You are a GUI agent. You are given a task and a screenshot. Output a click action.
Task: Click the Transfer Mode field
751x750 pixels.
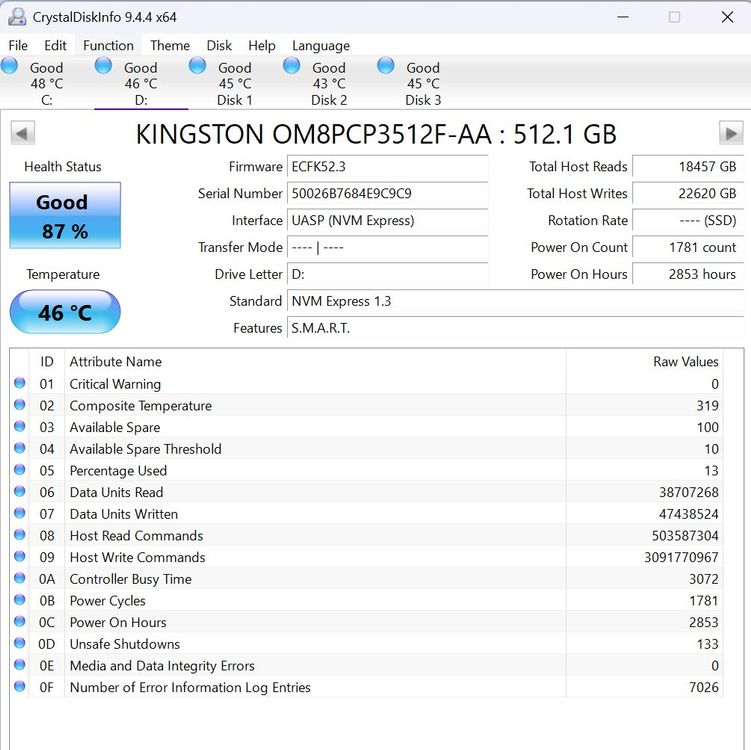[x=387, y=247]
